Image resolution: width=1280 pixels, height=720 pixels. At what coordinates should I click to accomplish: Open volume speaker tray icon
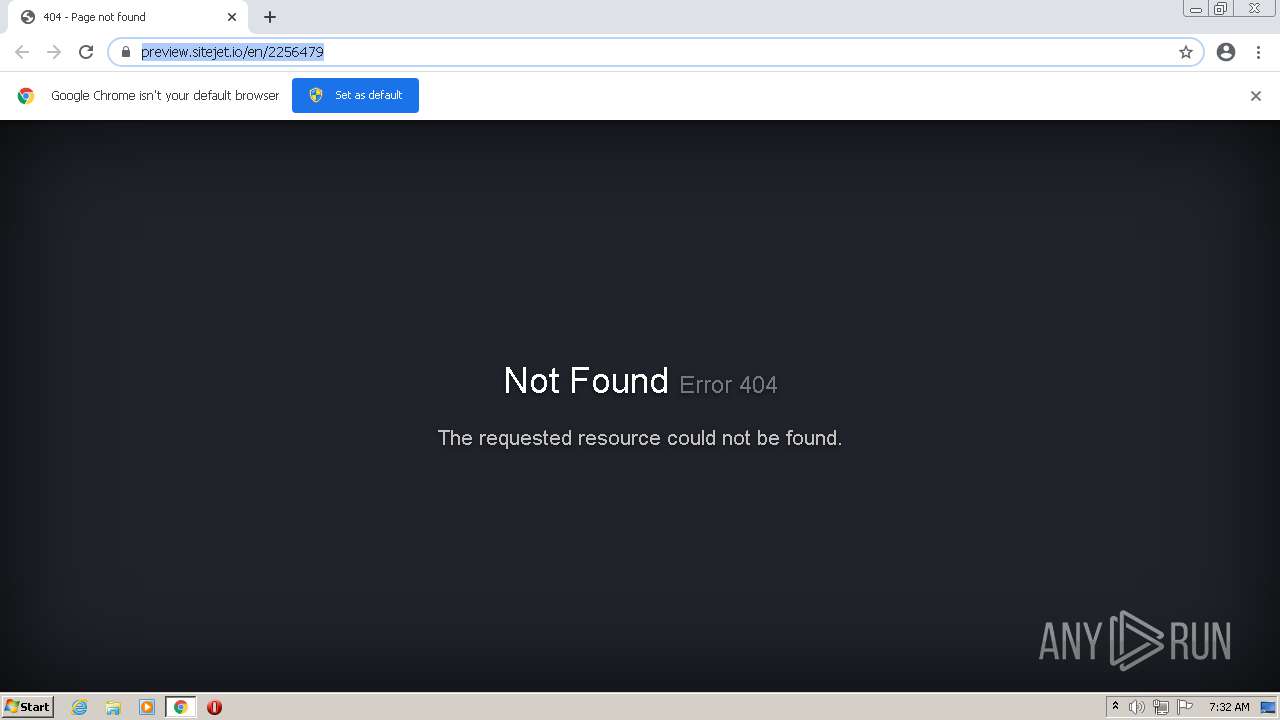[x=1137, y=707]
